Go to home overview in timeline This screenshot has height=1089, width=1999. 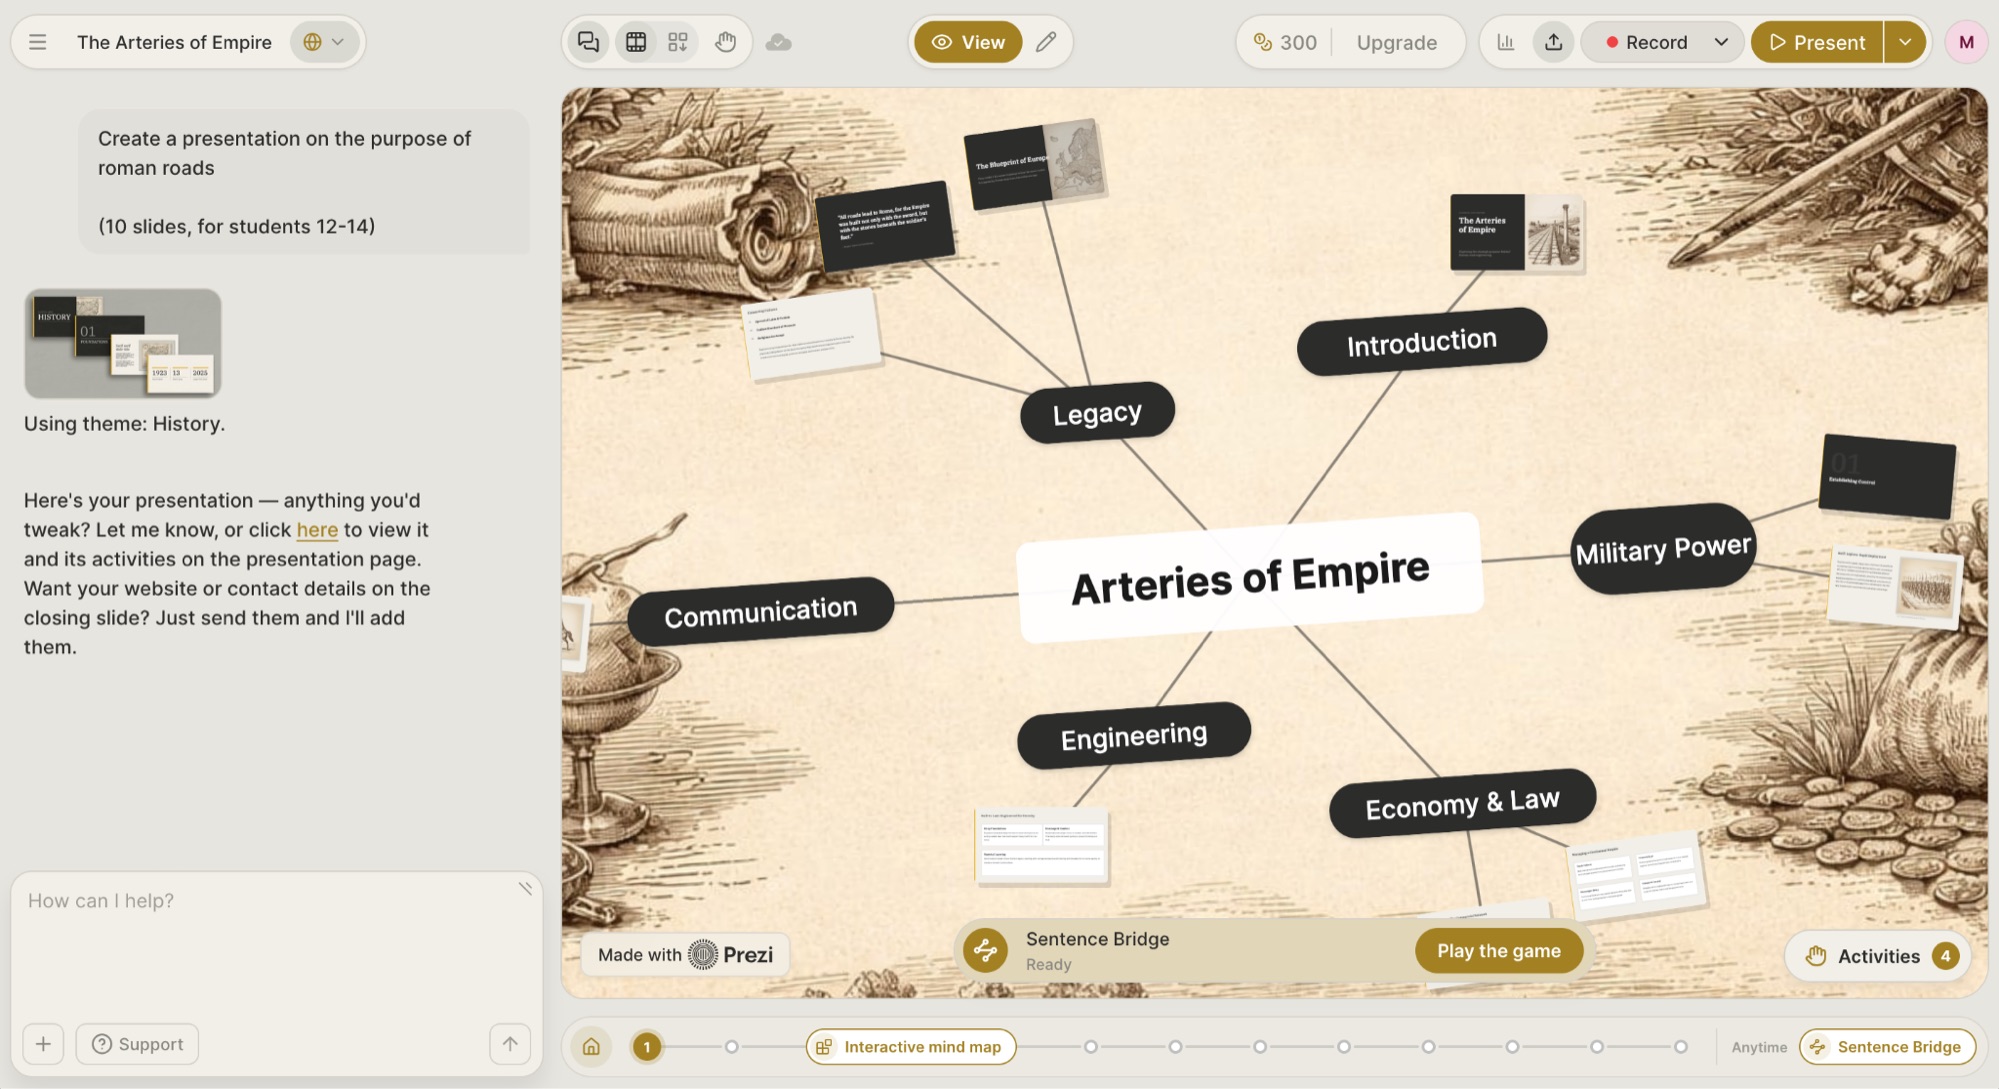pos(591,1047)
